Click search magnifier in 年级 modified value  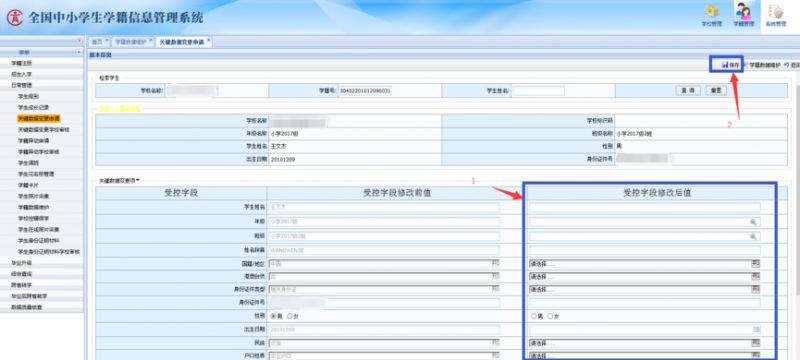753,222
